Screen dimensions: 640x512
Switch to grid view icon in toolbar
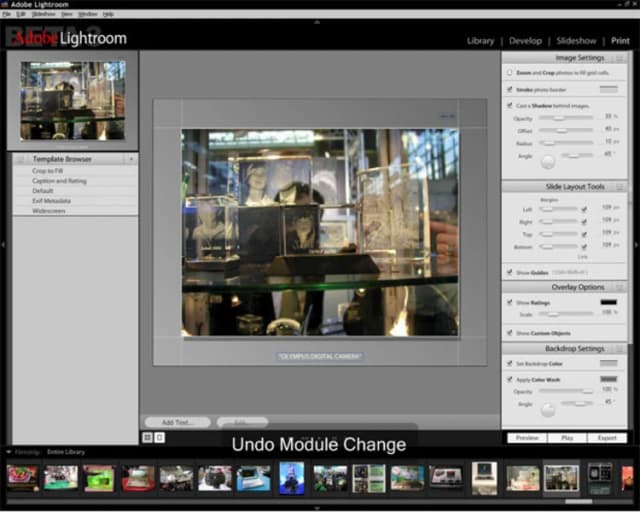click(x=147, y=438)
